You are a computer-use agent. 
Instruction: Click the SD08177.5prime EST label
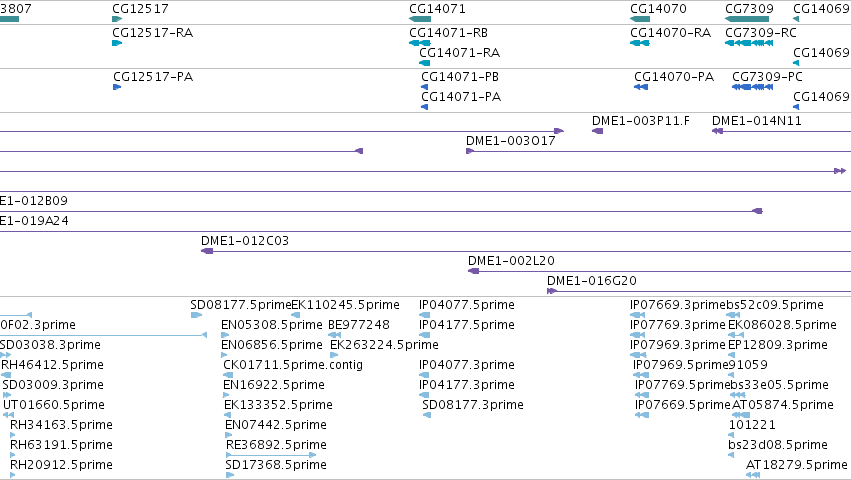(x=241, y=305)
